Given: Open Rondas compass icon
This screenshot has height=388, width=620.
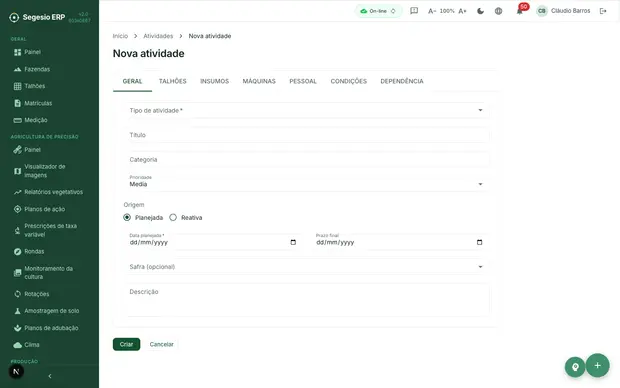Looking at the screenshot, I should pyautogui.click(x=17, y=252).
